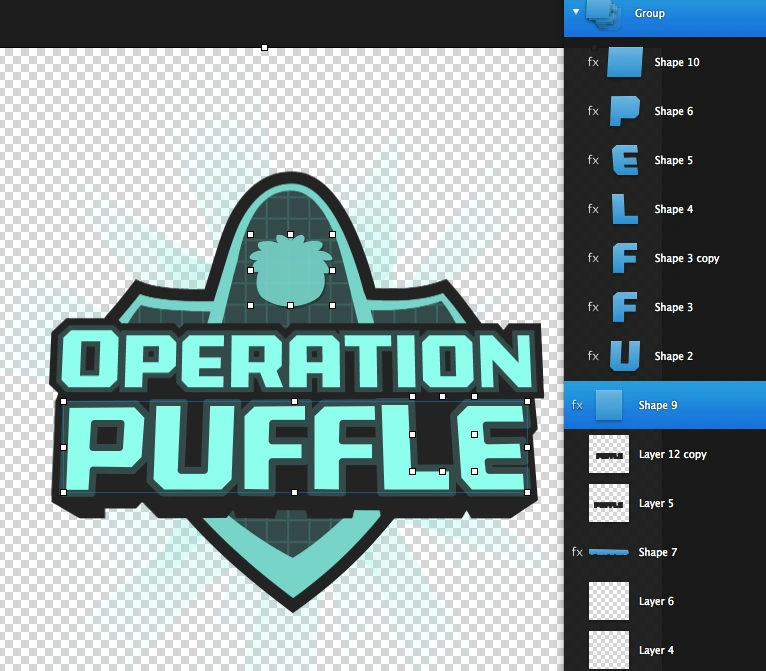Click the OPERATION text on the canvas

[297, 359]
